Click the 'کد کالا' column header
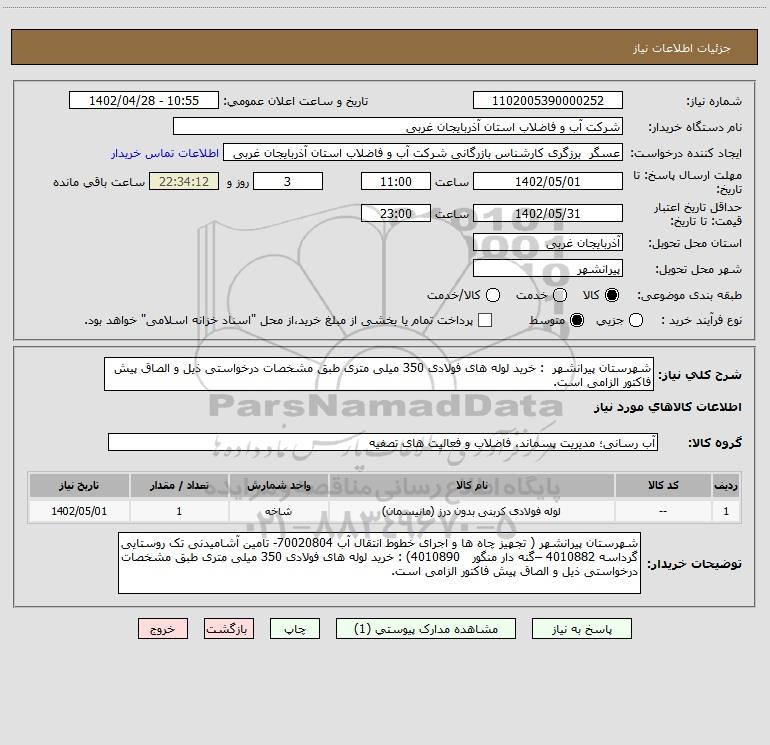This screenshot has height=745, width=770. click(663, 485)
